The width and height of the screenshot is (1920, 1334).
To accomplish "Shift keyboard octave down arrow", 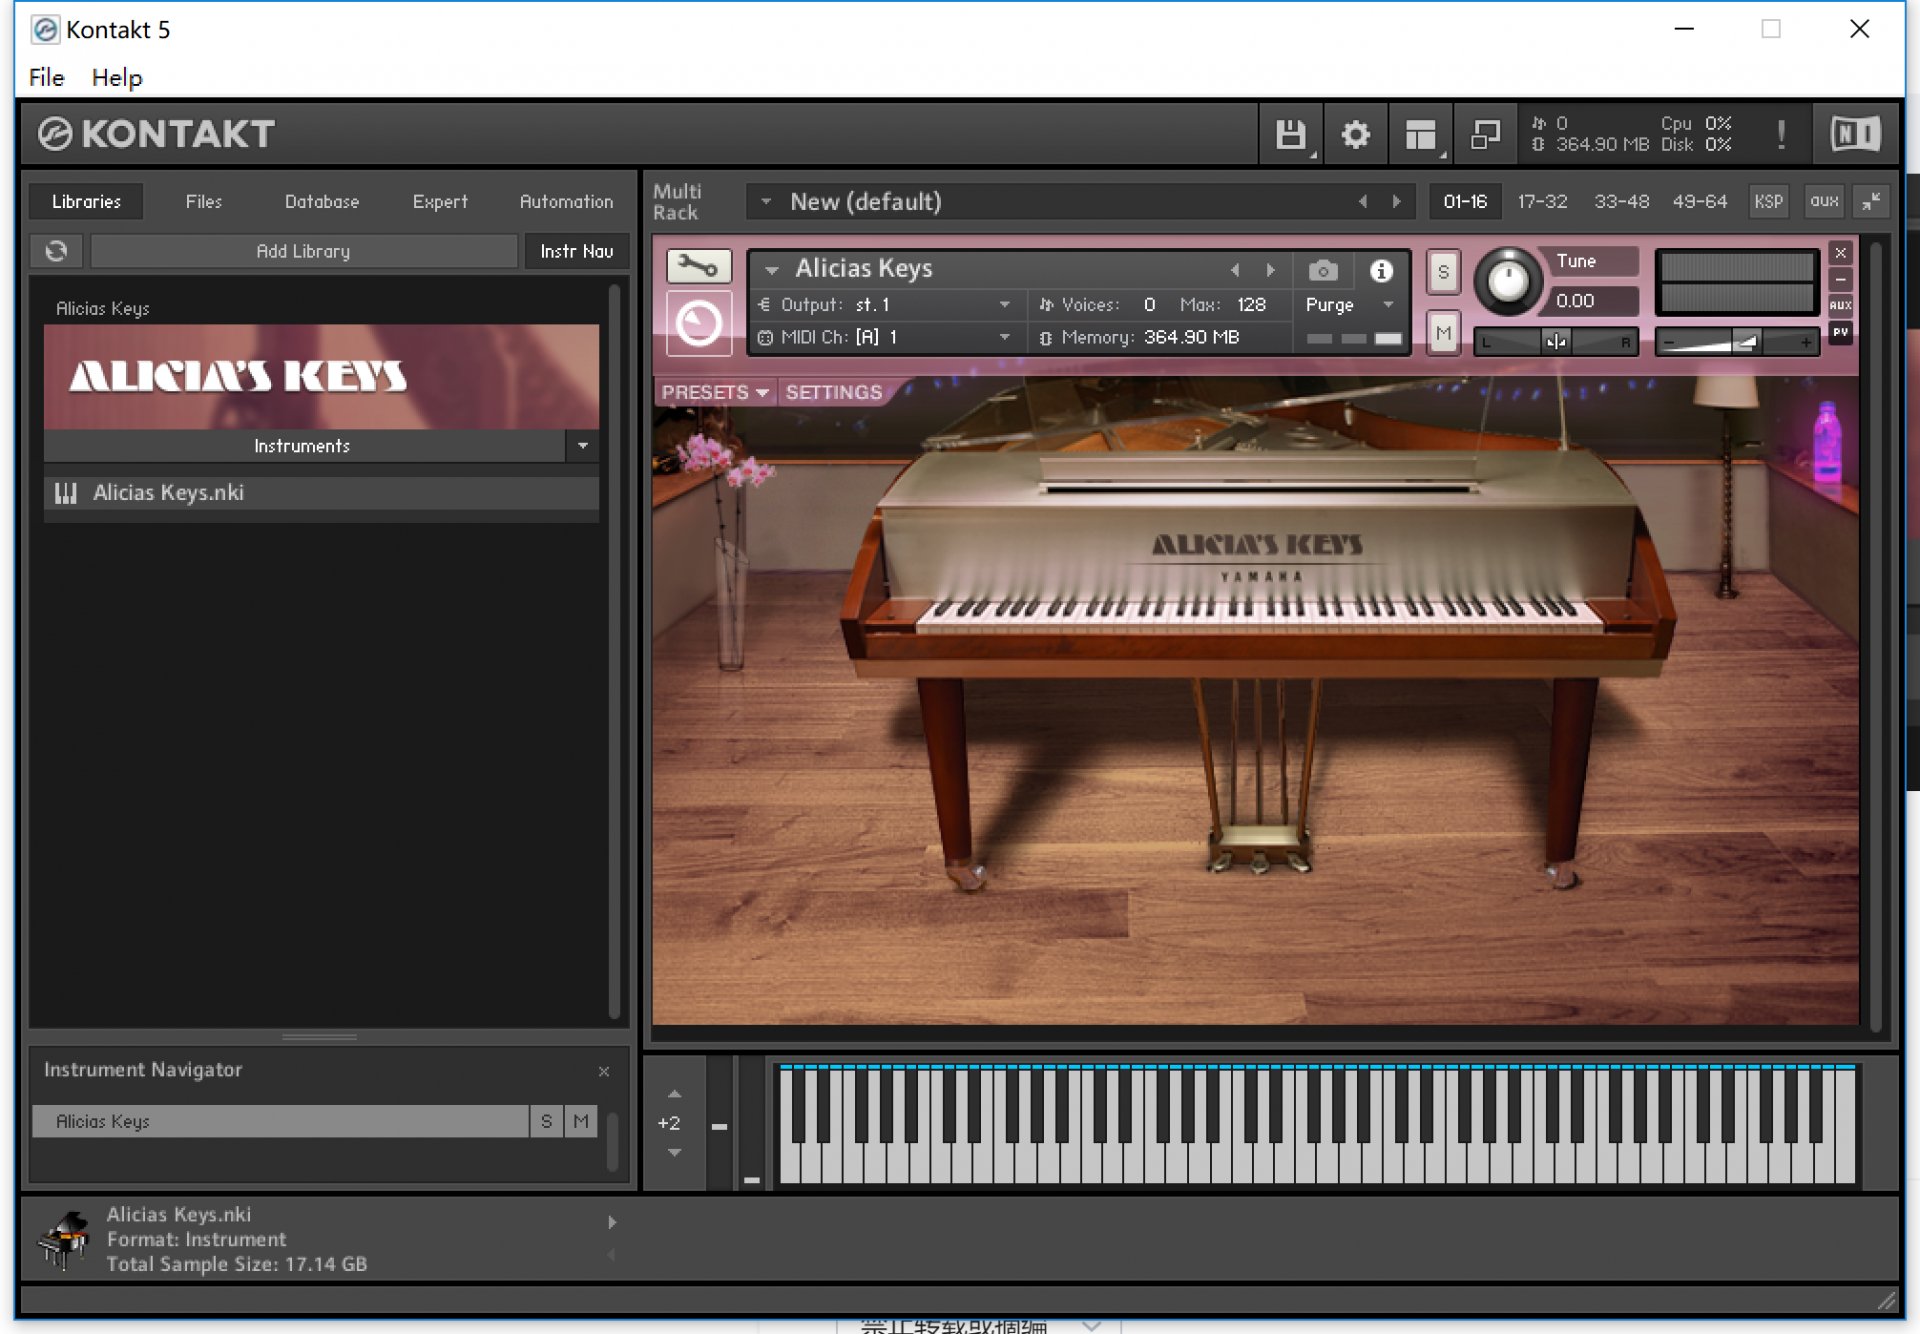I will pyautogui.click(x=675, y=1153).
